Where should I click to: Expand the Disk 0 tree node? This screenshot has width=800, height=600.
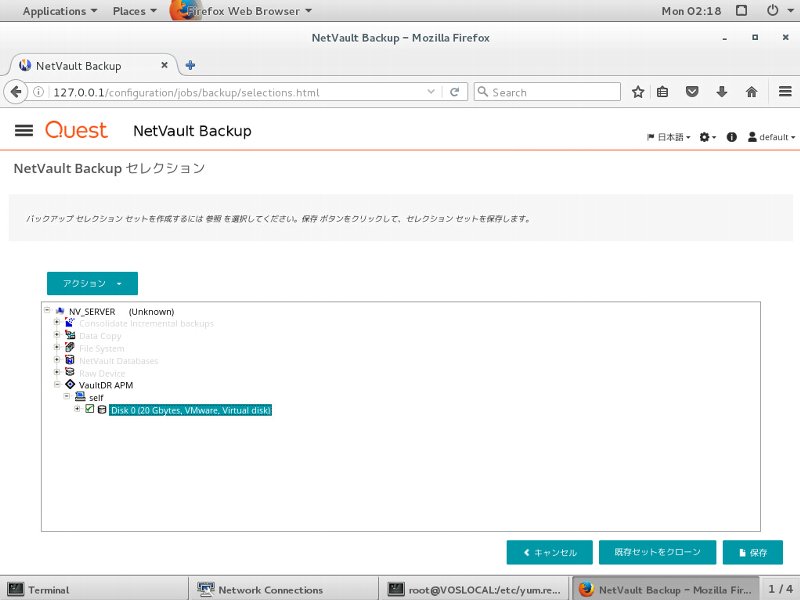pos(77,409)
